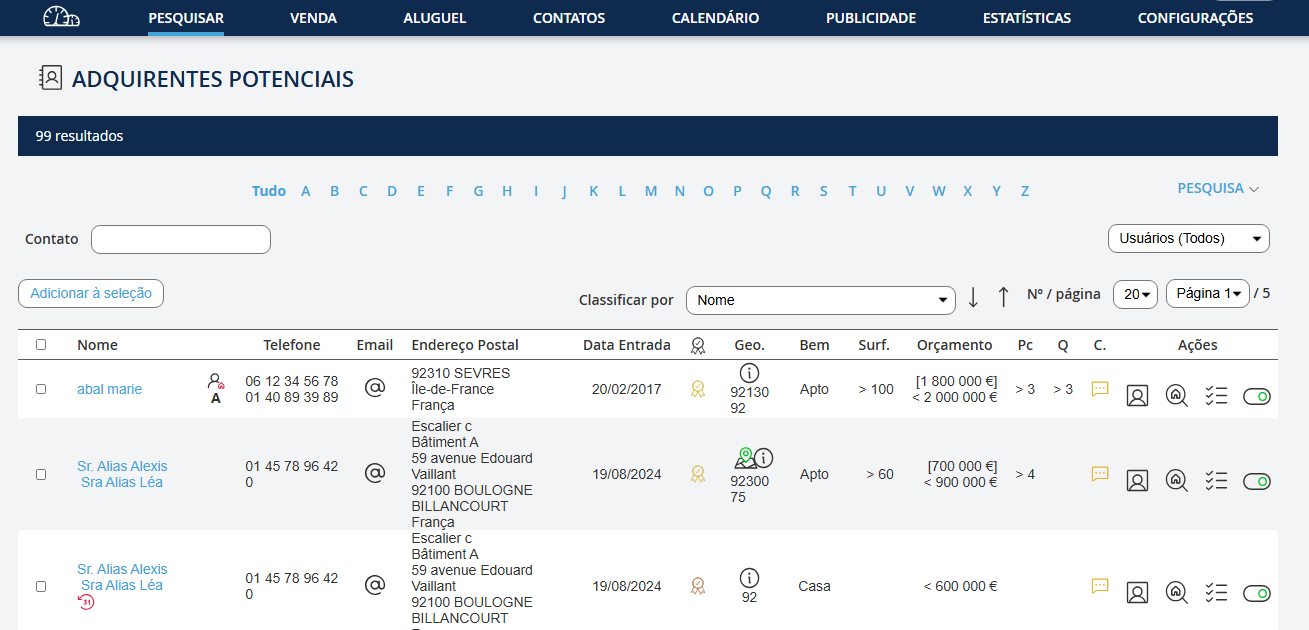Open the Usuários (Todos) dropdown
The image size is (1309, 630).
[1188, 239]
